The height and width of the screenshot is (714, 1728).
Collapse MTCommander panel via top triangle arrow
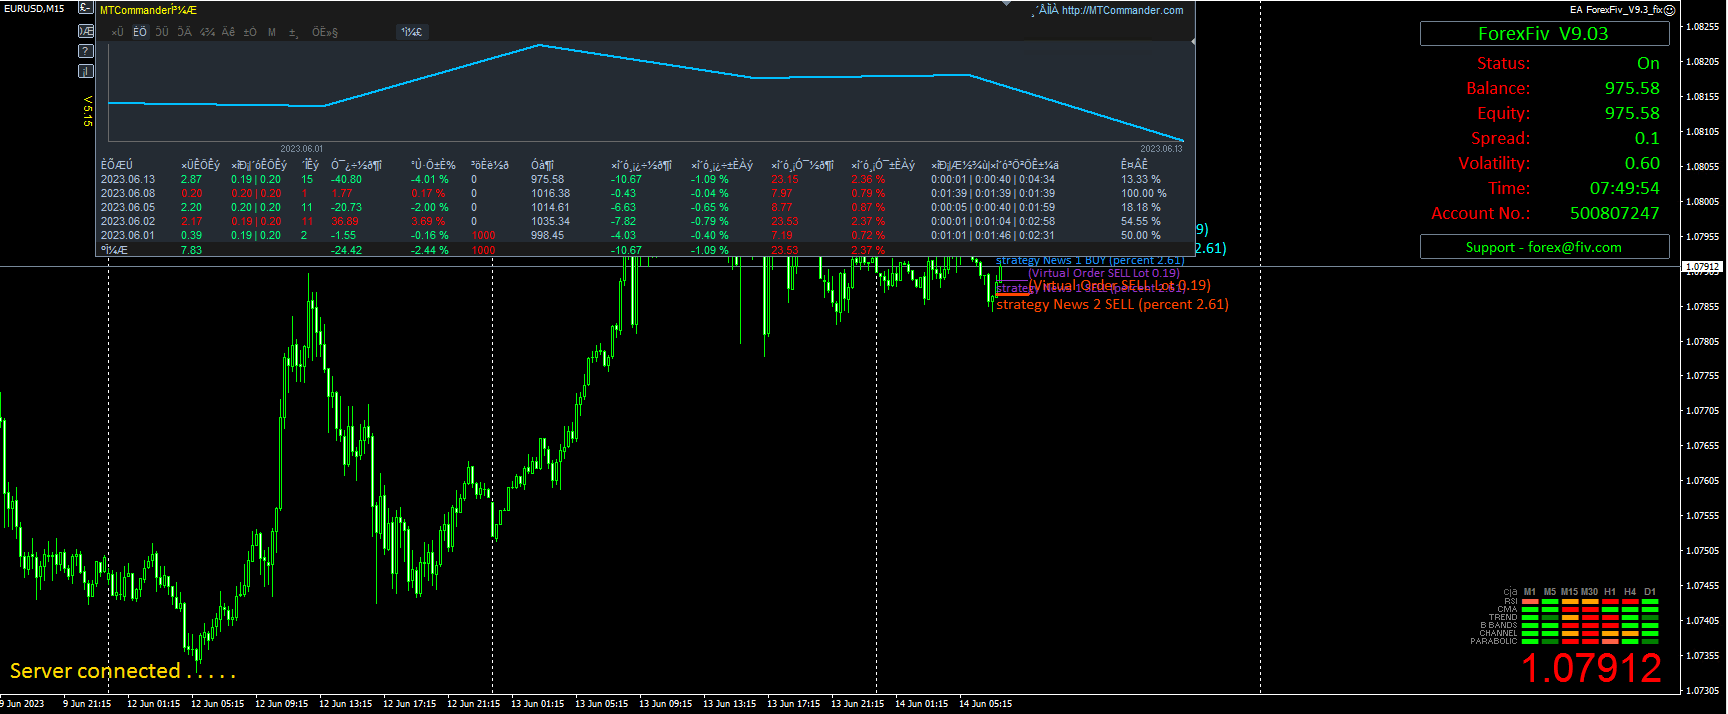click(x=1009, y=4)
